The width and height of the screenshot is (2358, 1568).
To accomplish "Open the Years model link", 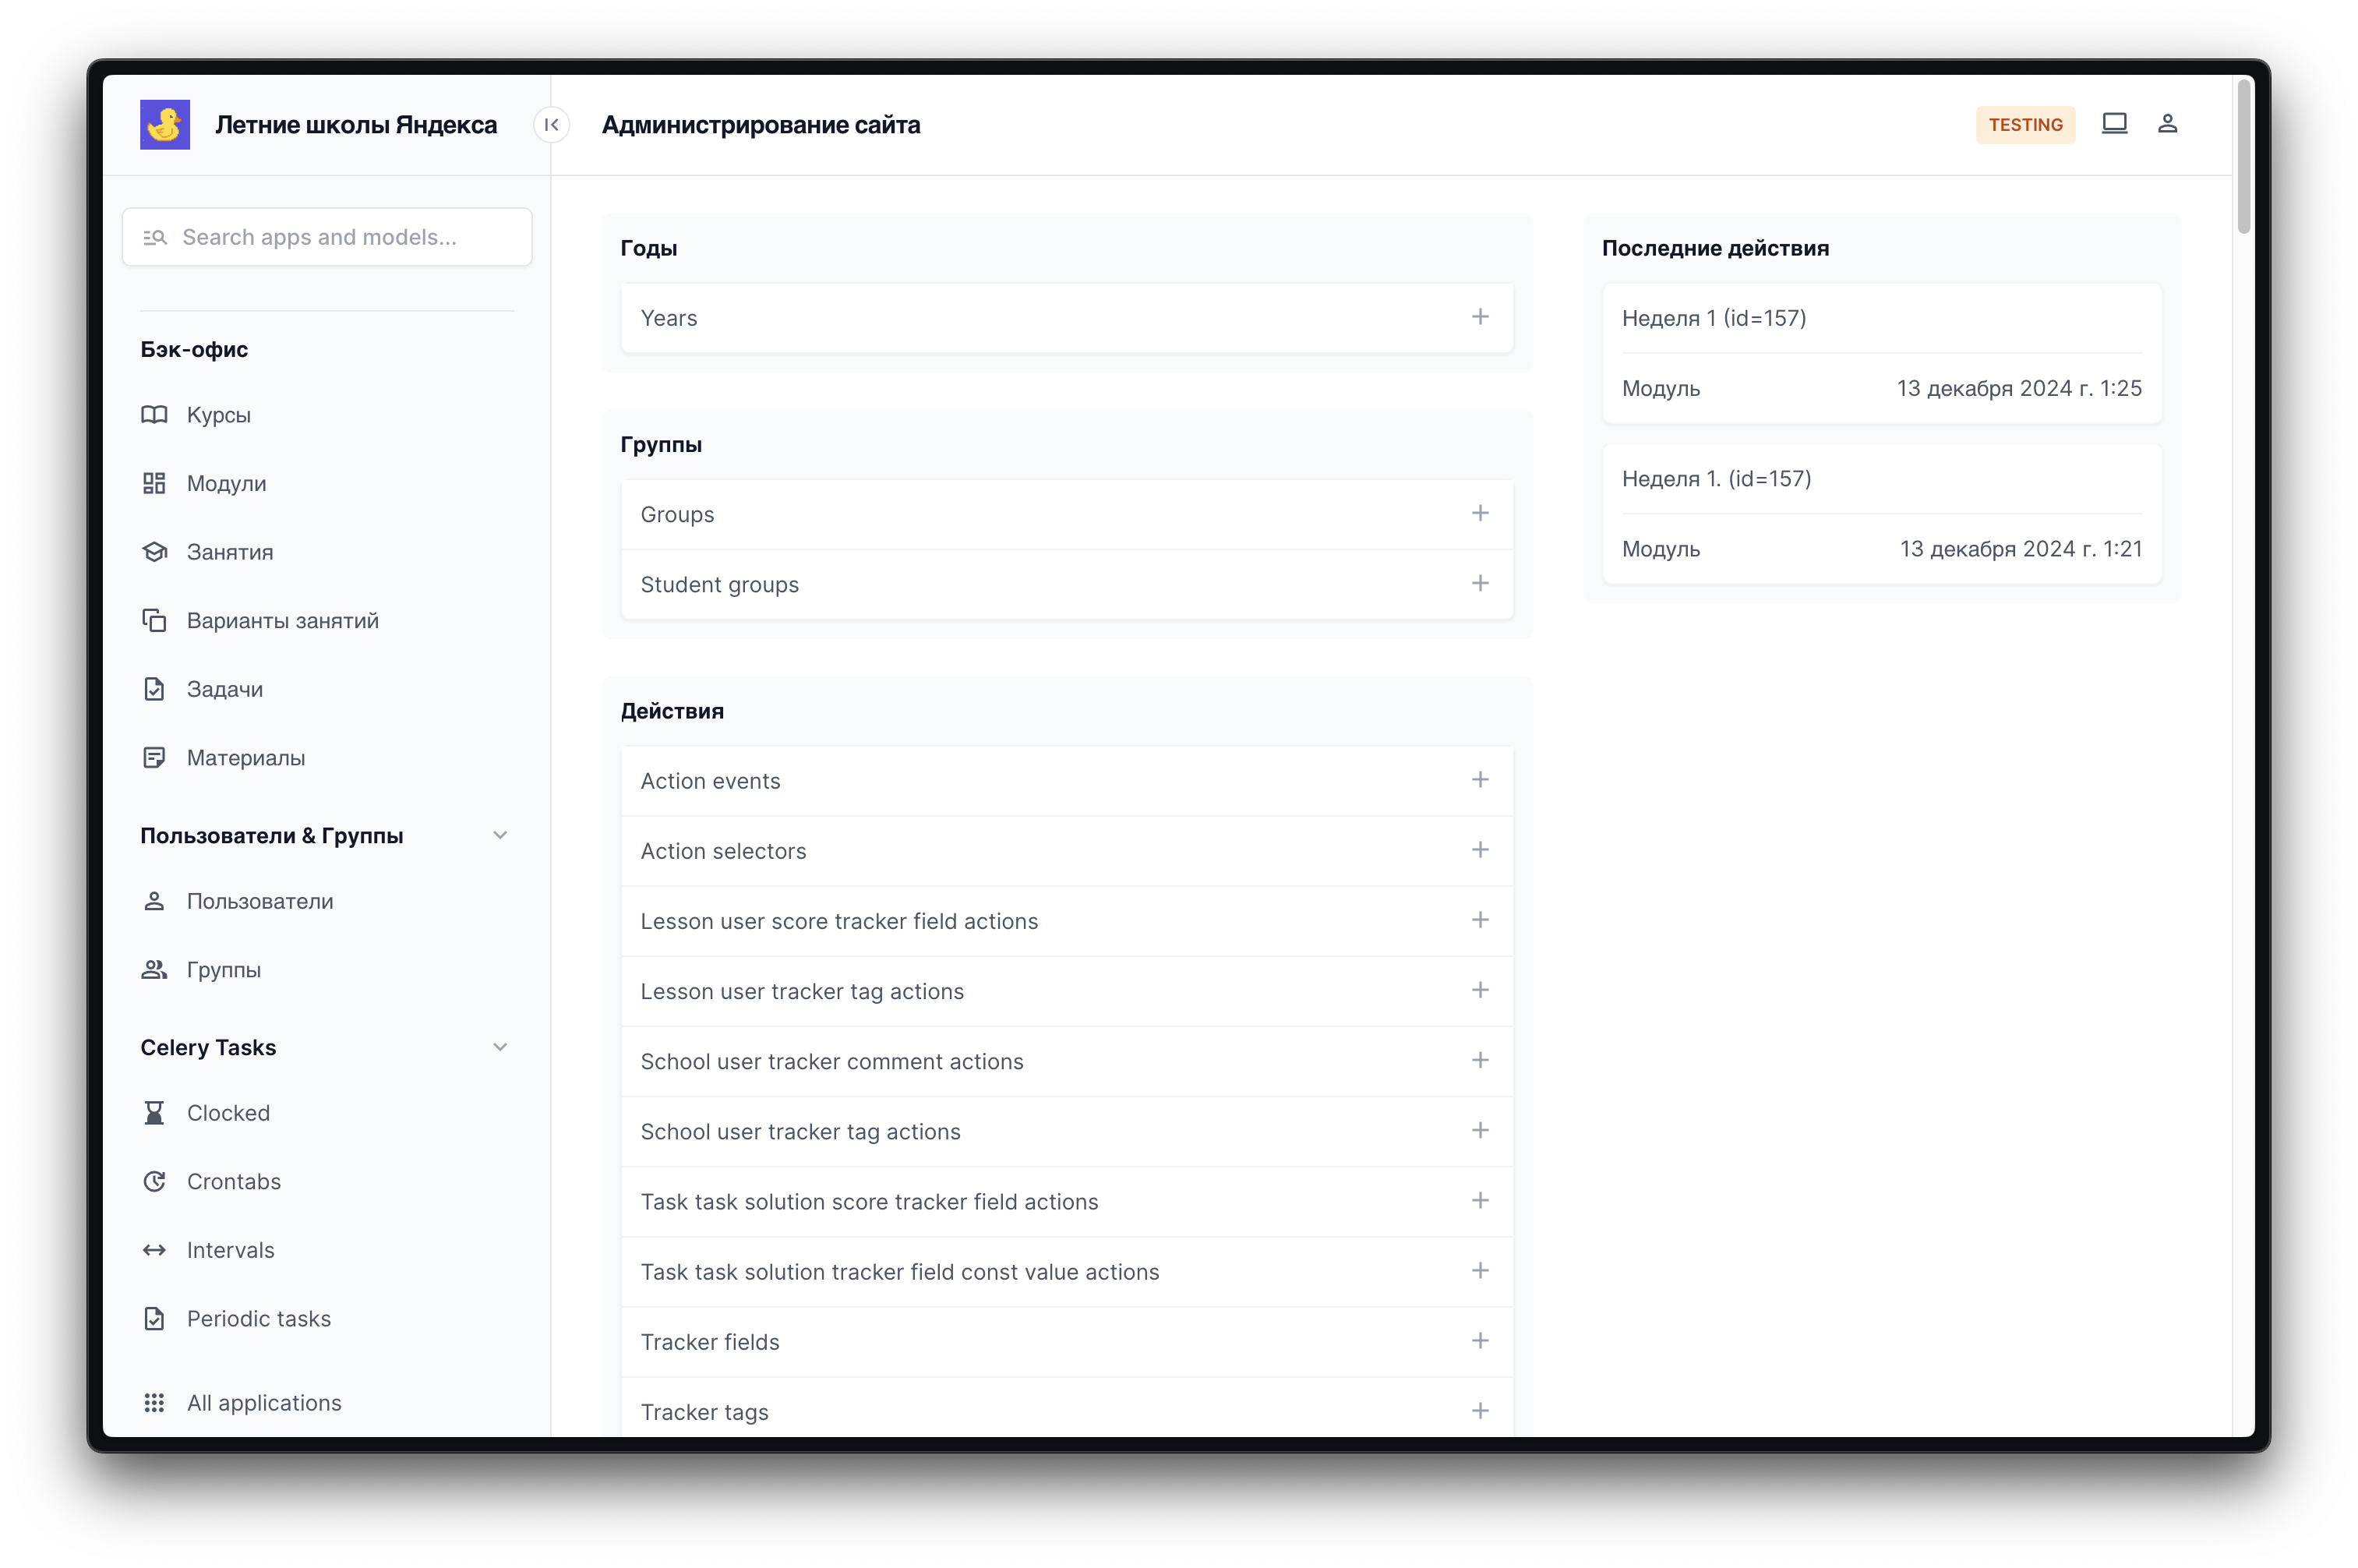I will pyautogui.click(x=669, y=318).
